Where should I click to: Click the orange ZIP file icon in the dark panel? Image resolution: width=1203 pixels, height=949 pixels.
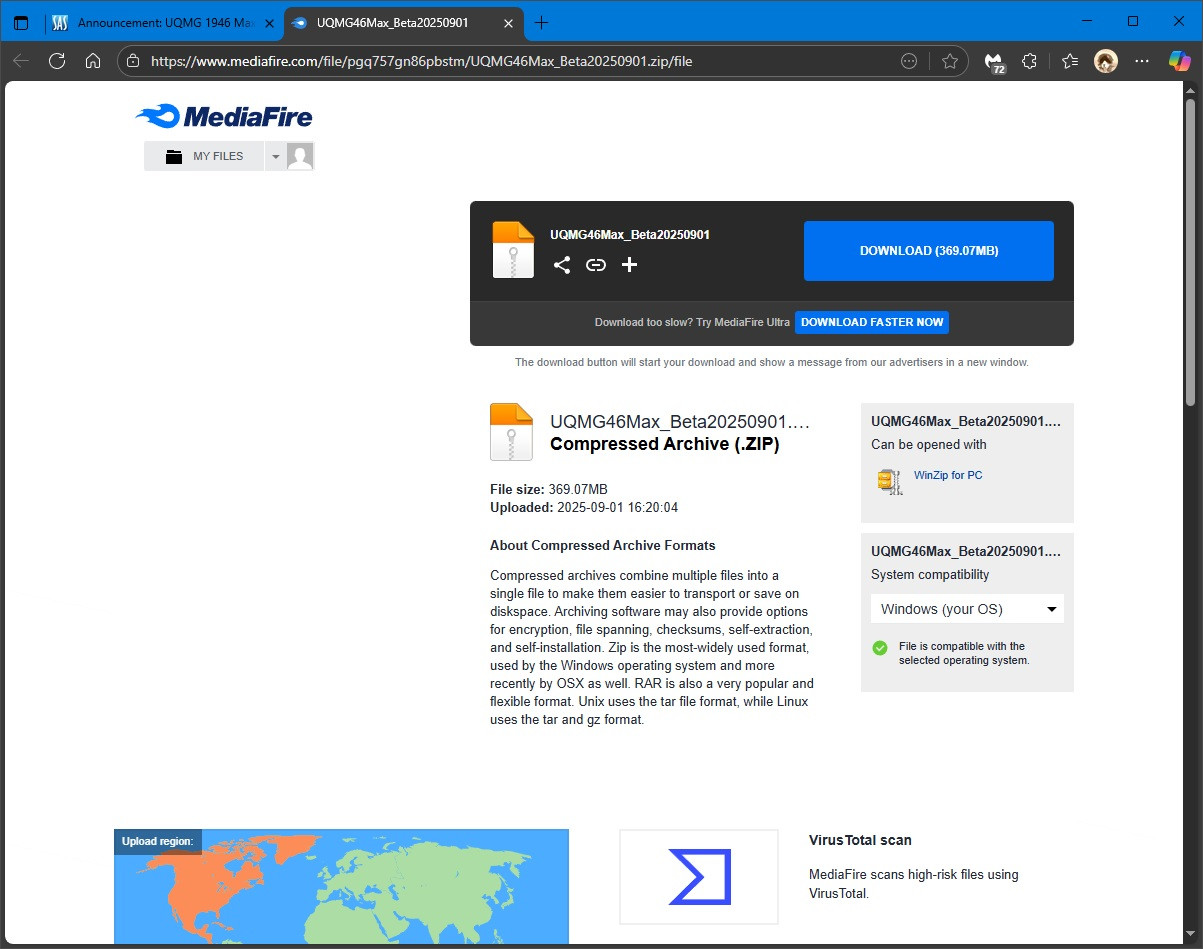[514, 250]
